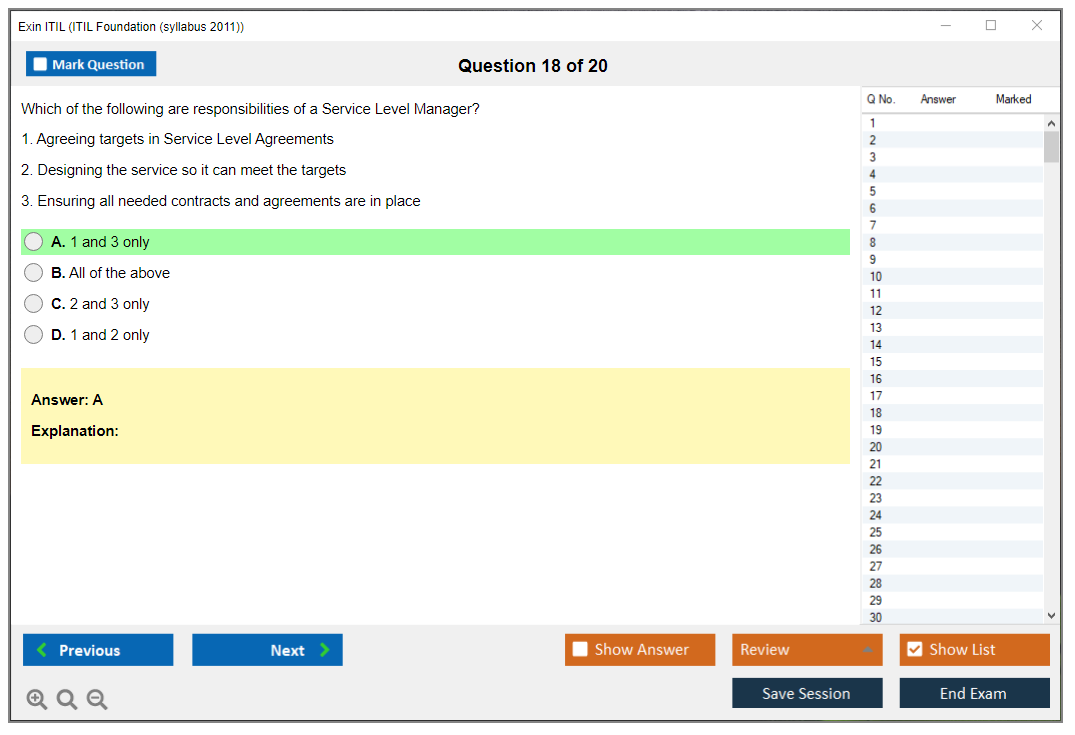Go to the Next question

coord(267,650)
